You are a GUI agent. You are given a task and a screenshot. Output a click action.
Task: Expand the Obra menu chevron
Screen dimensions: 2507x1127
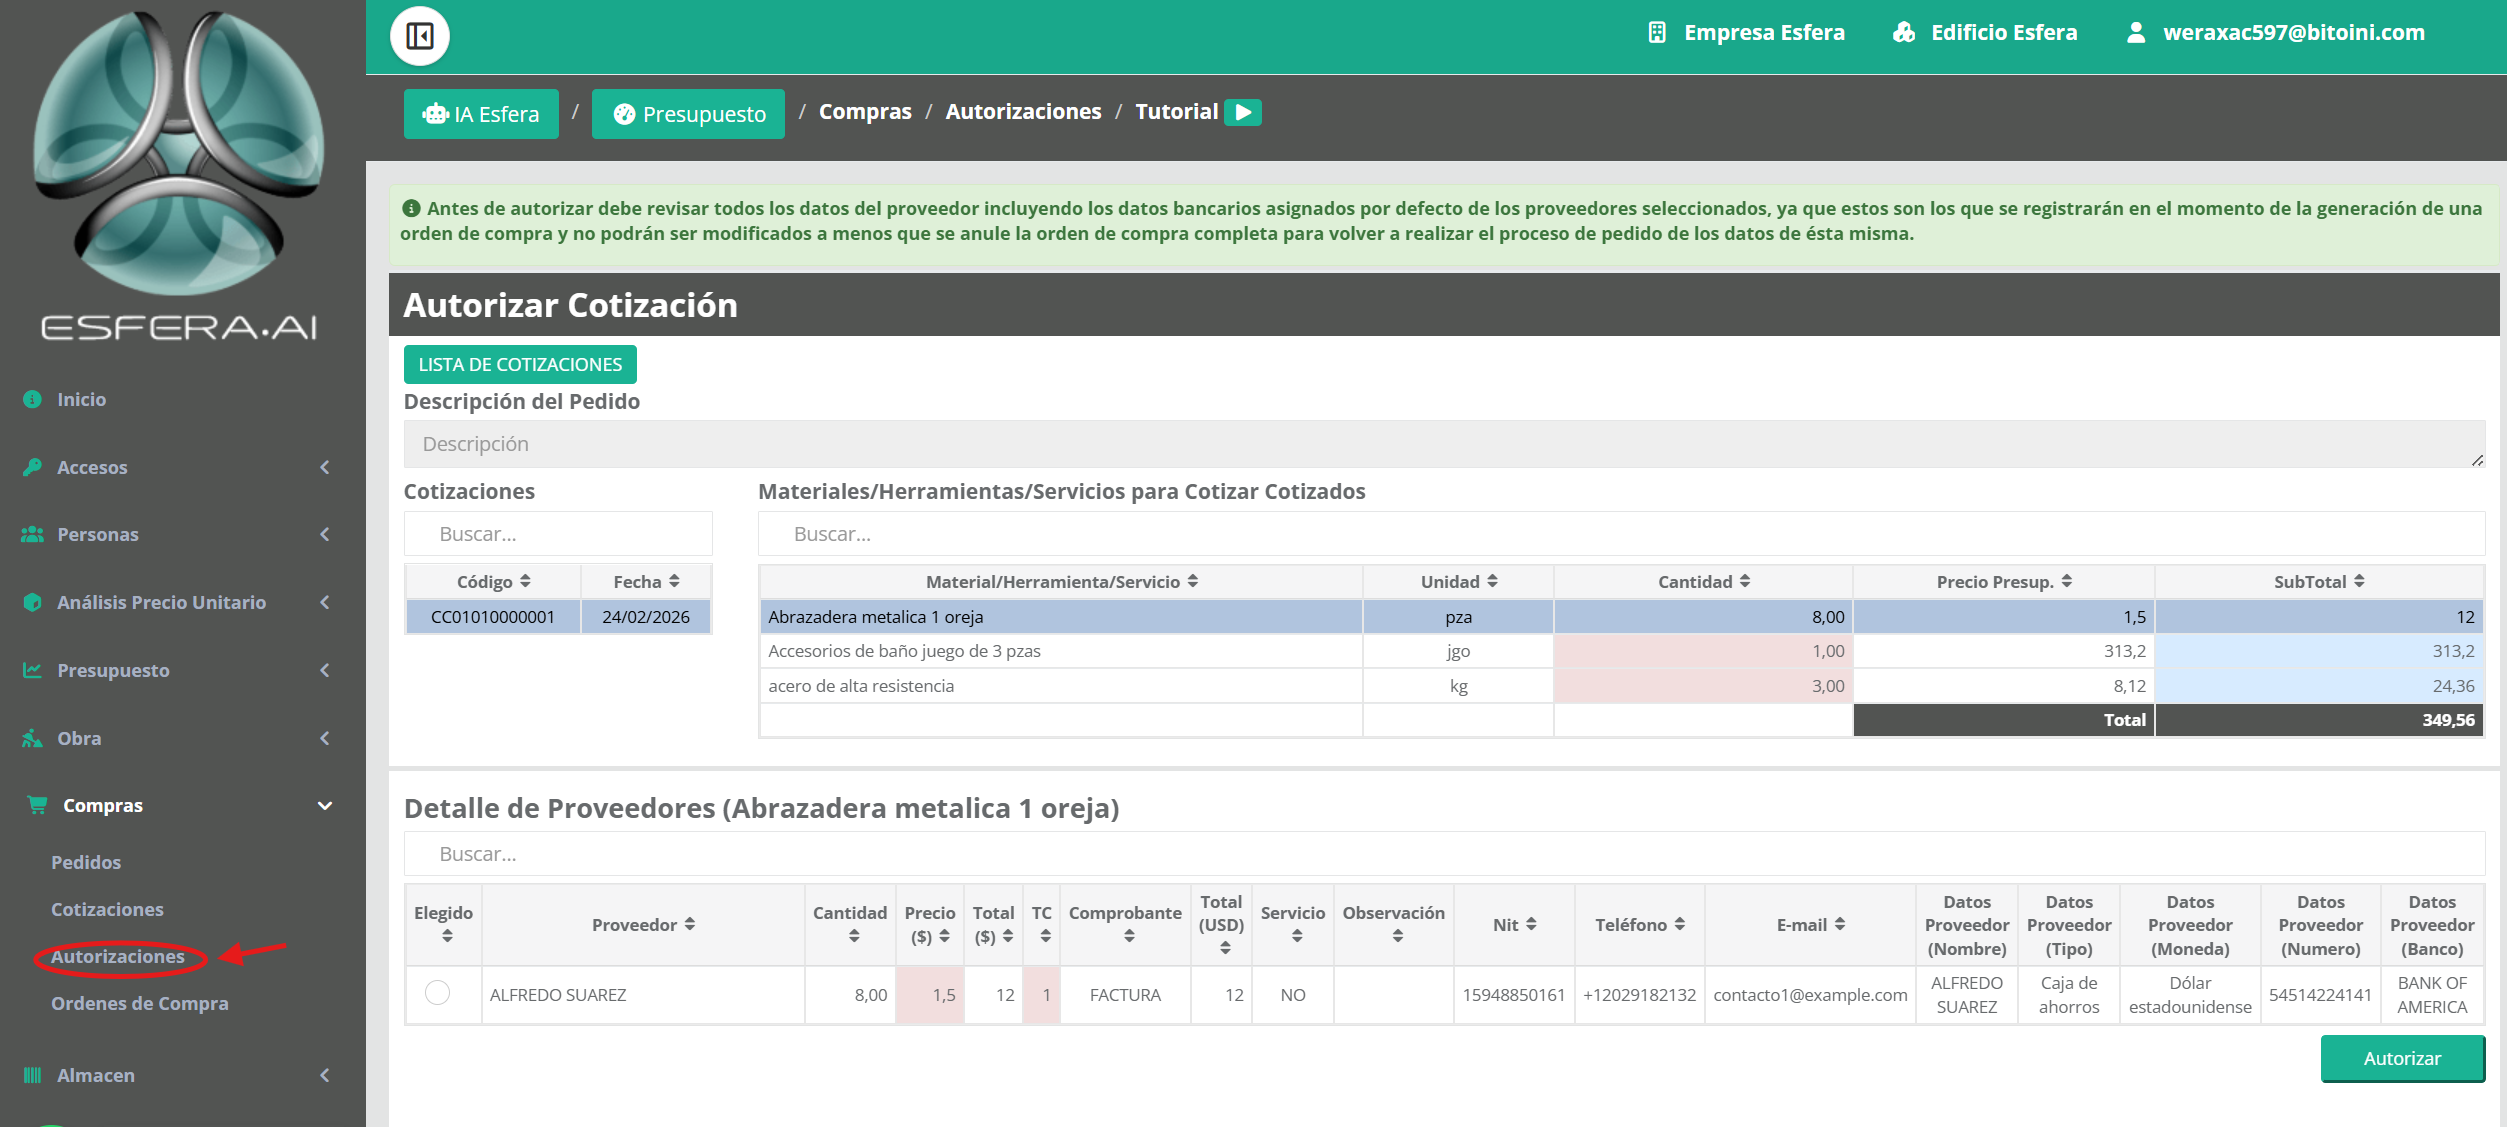click(x=324, y=738)
